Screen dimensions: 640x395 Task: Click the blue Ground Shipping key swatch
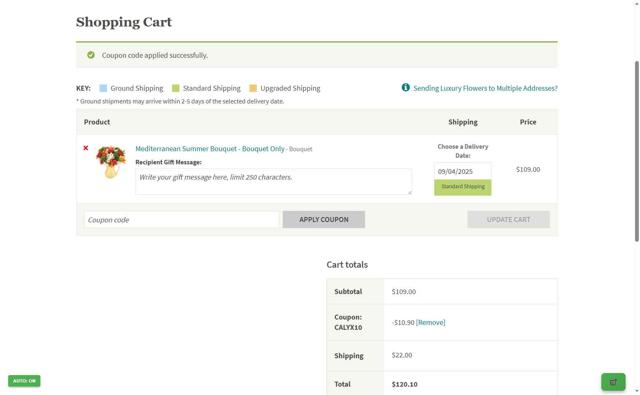(103, 88)
